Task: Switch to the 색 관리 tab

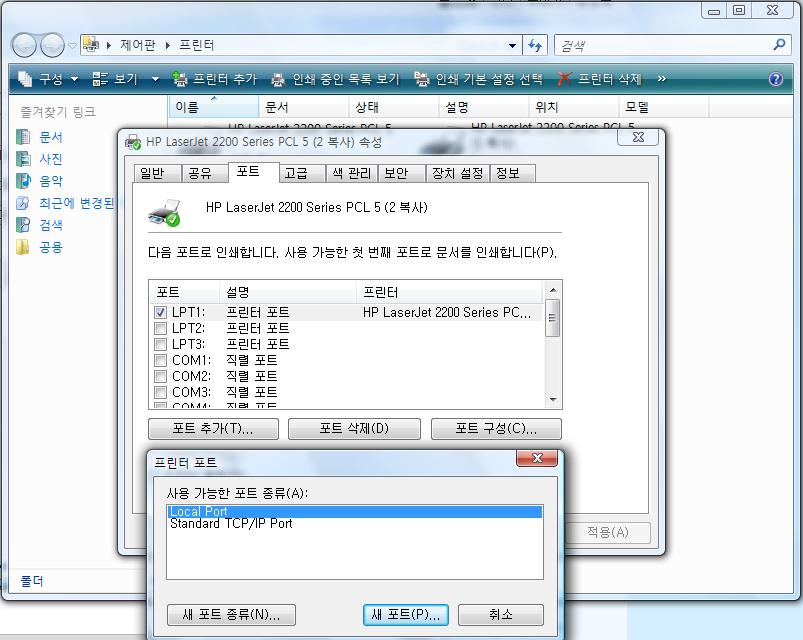Action: [x=351, y=174]
